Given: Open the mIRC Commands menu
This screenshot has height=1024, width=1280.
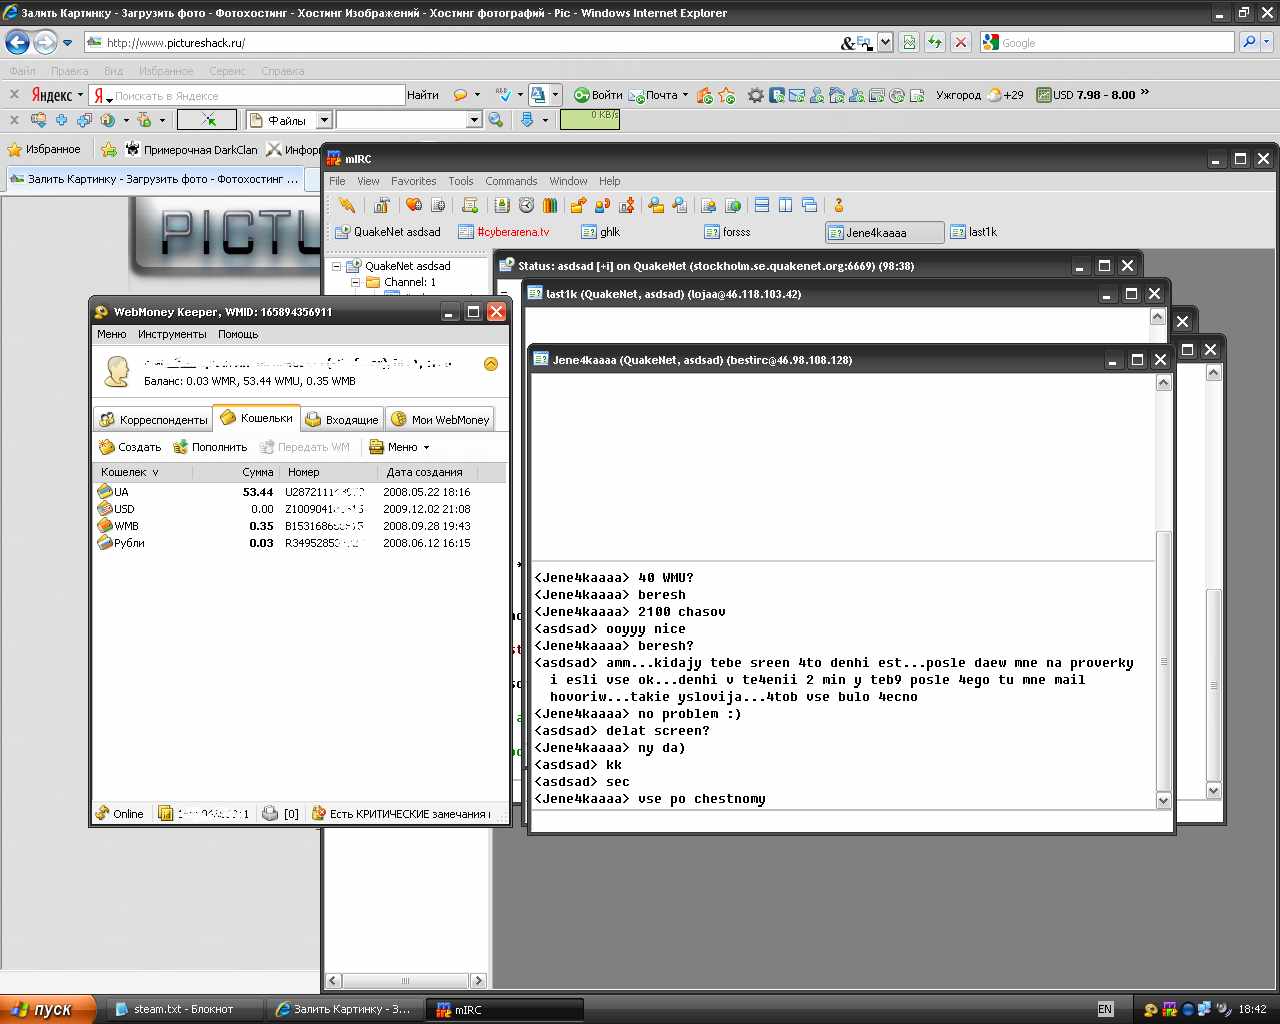Looking at the screenshot, I should pos(511,181).
